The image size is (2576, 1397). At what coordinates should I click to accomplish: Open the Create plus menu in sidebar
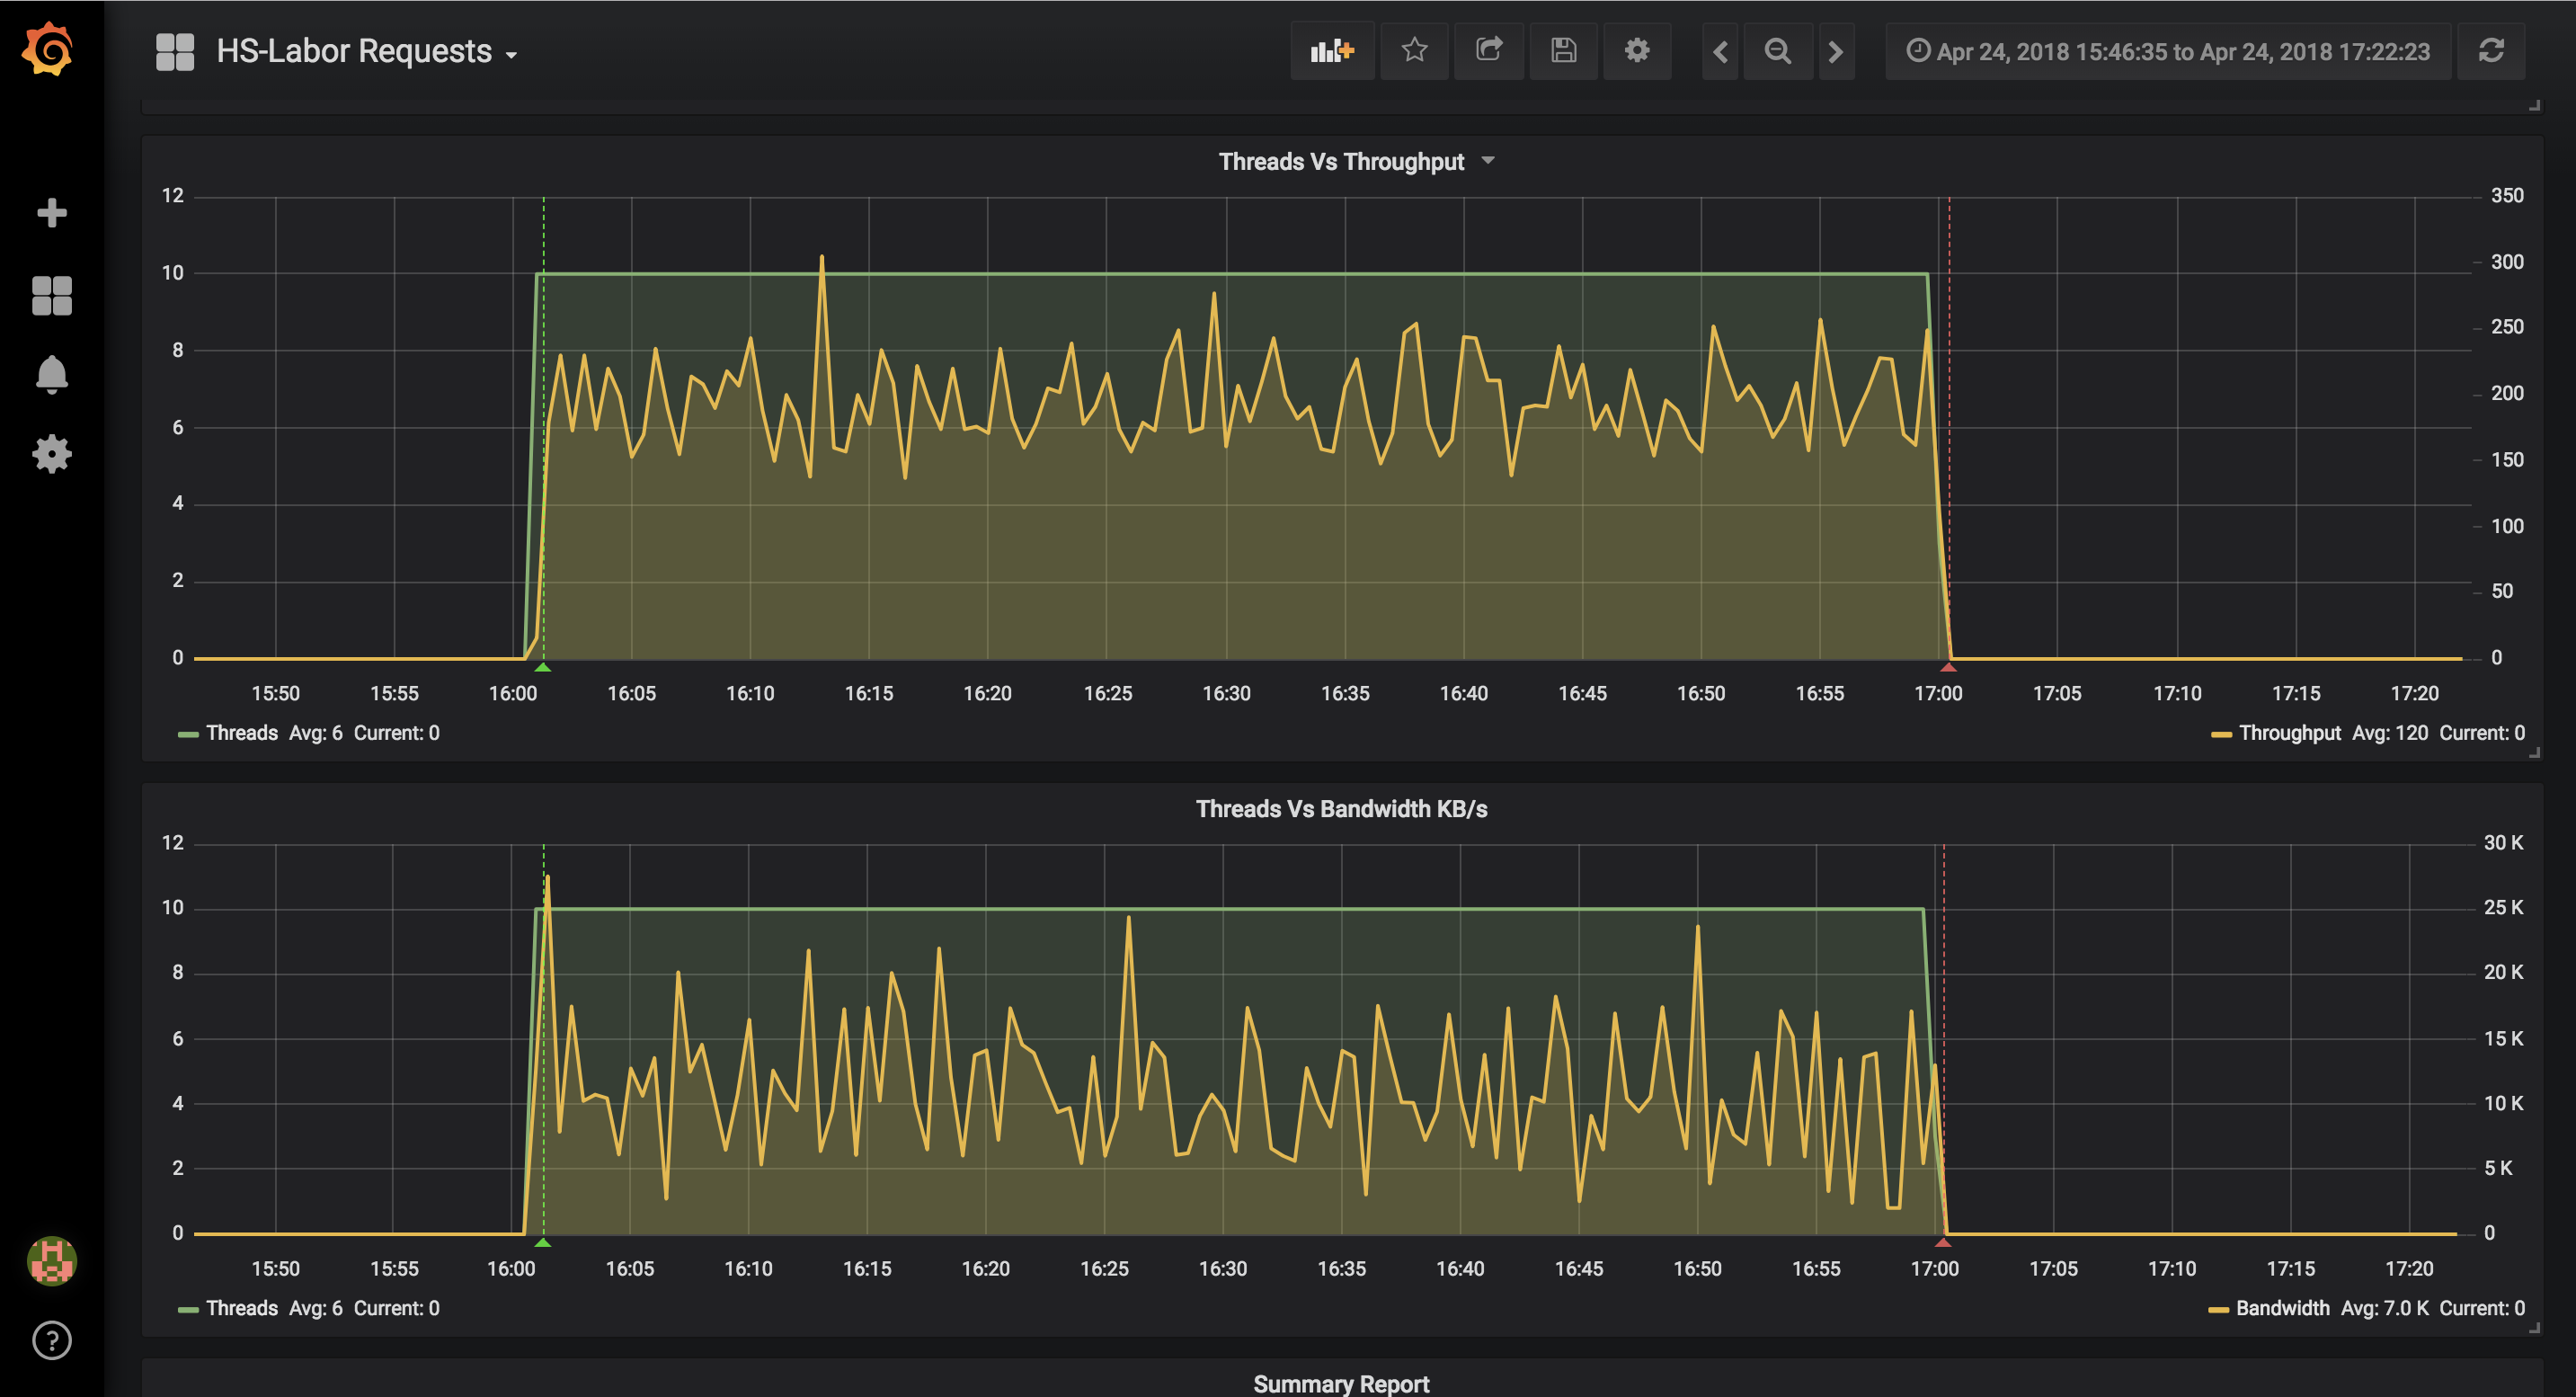tap(51, 212)
